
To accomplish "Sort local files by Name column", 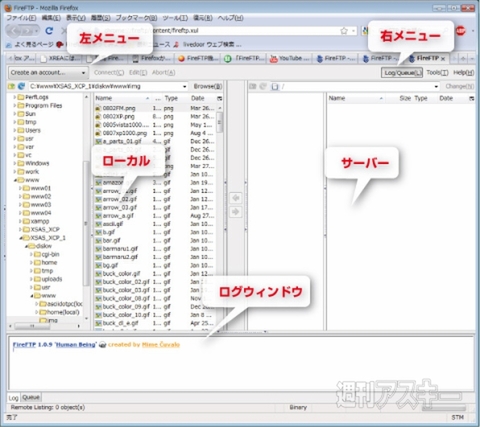I will (122, 98).
